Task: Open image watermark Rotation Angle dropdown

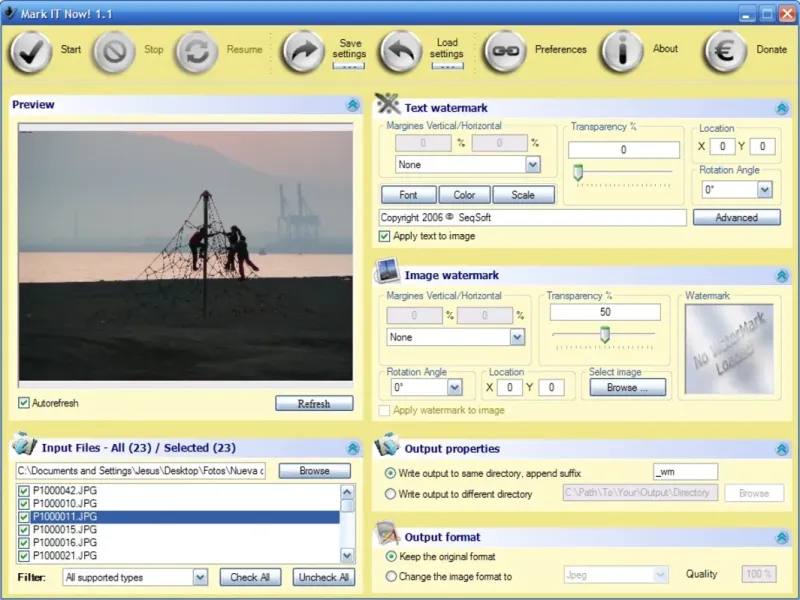Action: (x=426, y=388)
